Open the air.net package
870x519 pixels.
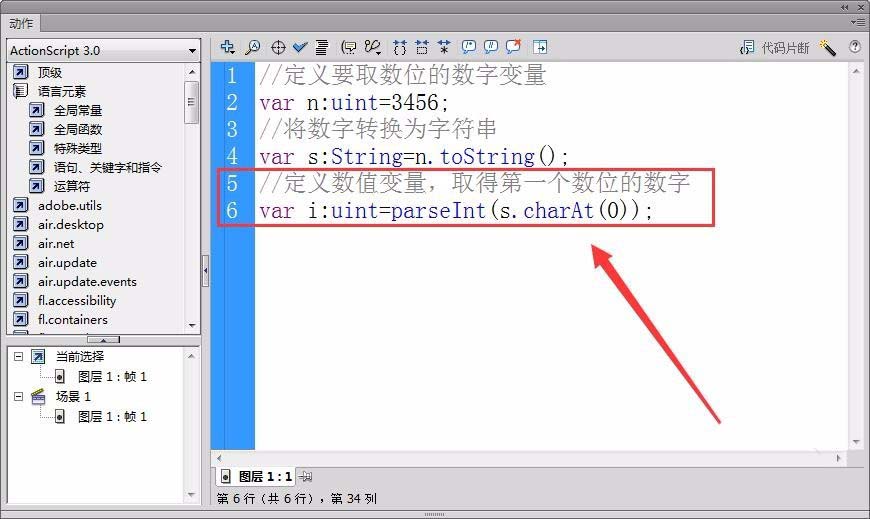pos(56,244)
